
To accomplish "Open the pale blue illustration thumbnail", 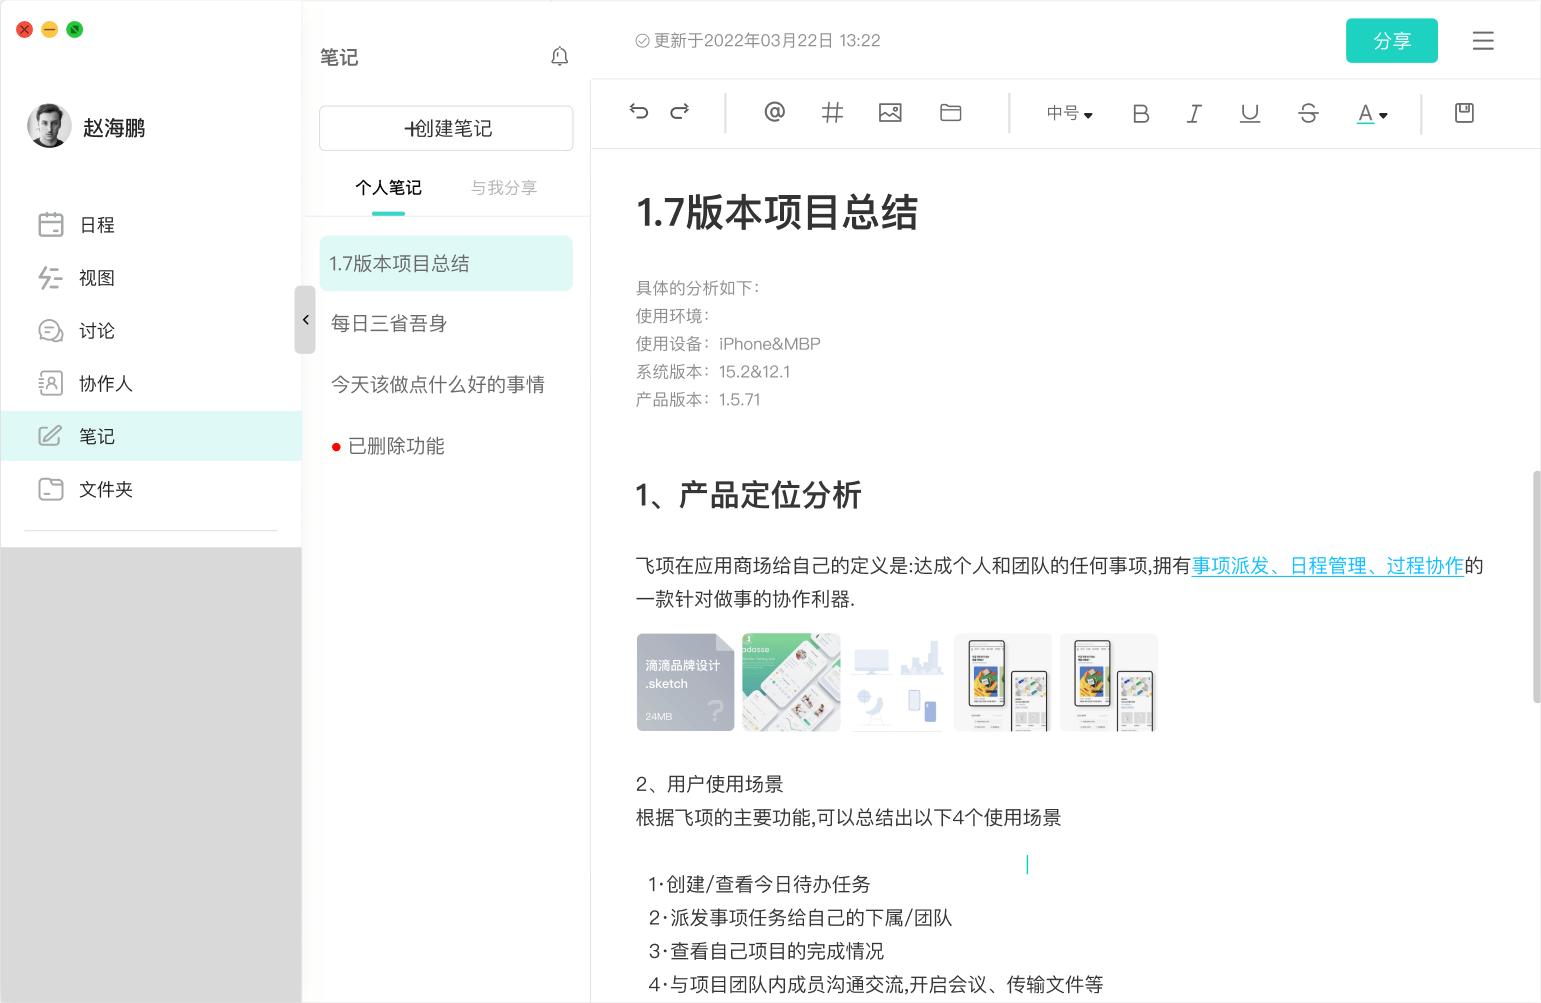I will tap(897, 682).
